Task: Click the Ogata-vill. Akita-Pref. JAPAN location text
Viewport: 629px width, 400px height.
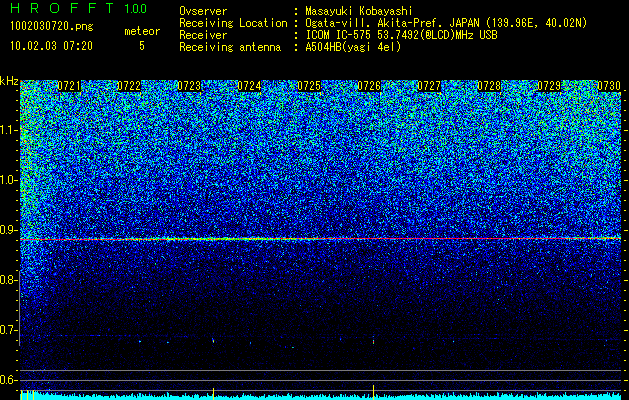Action: [x=446, y=23]
